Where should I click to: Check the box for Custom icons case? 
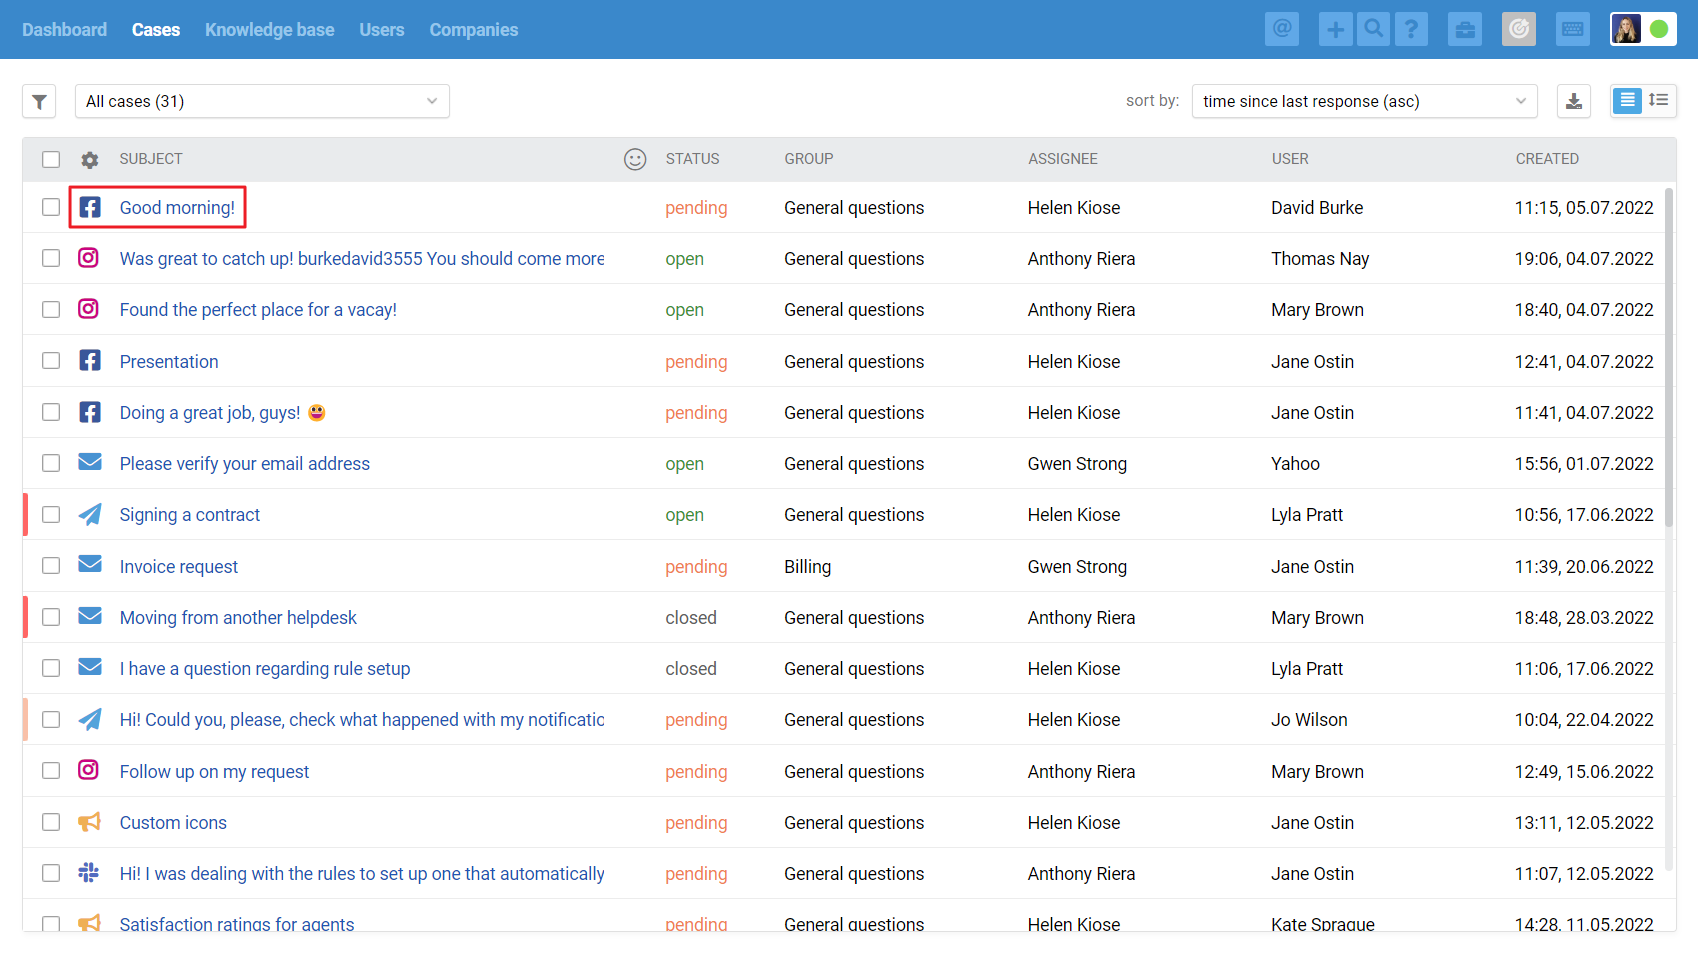(51, 822)
